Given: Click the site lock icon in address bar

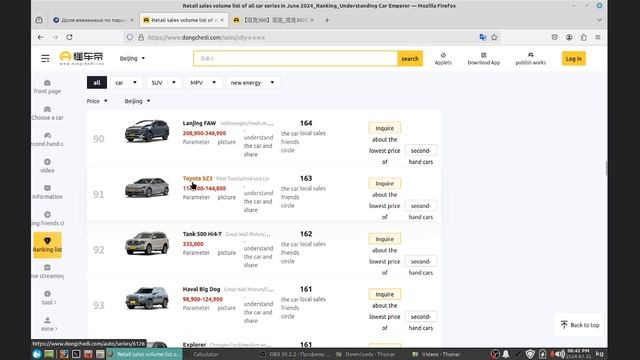Looking at the screenshot, I should click(141, 37).
